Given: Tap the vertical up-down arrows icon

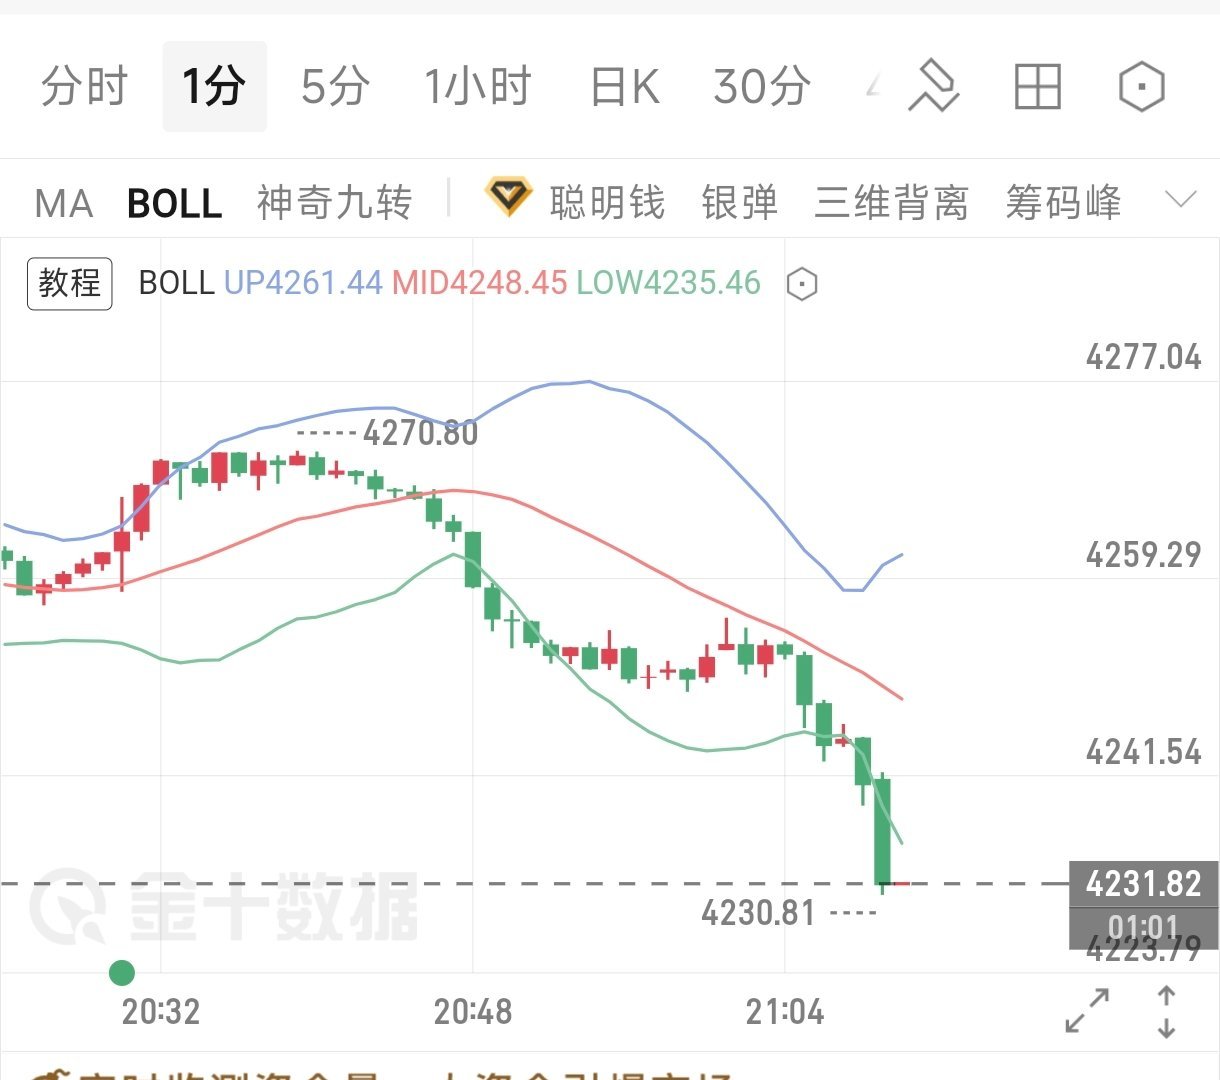Looking at the screenshot, I should pyautogui.click(x=1166, y=1011).
